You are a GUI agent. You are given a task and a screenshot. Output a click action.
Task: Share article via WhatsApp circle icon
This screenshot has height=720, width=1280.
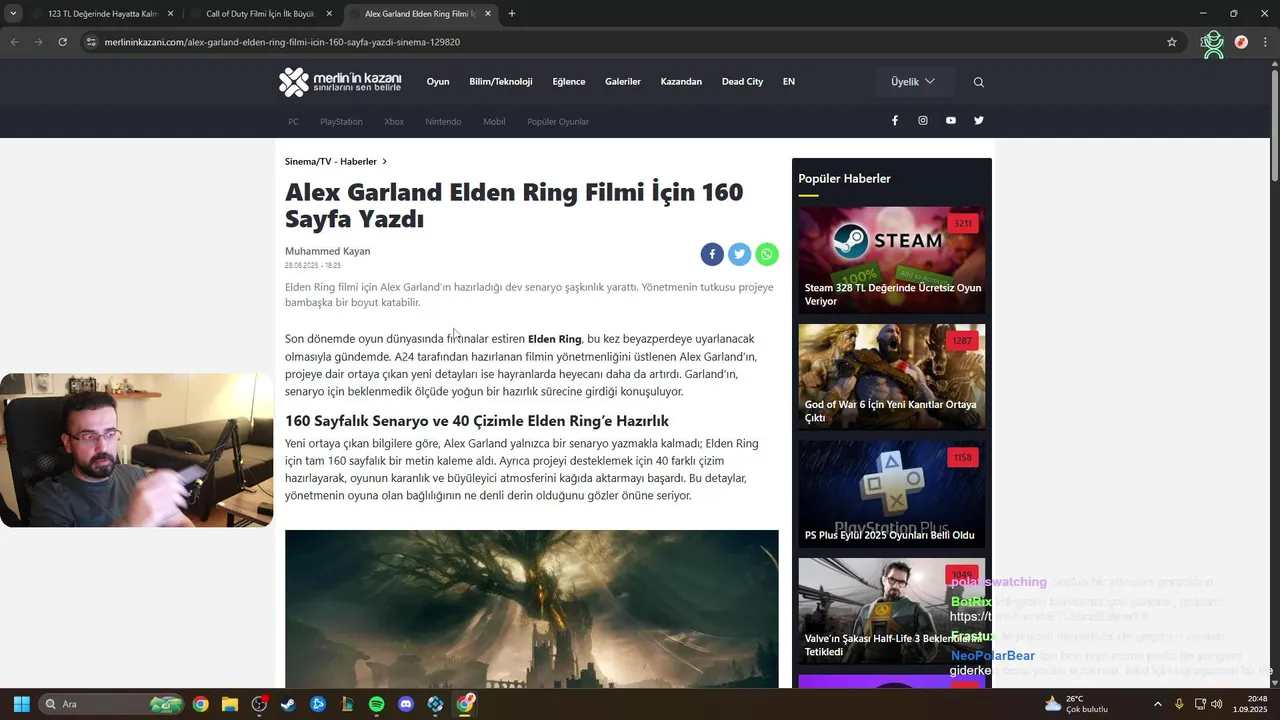[767, 254]
